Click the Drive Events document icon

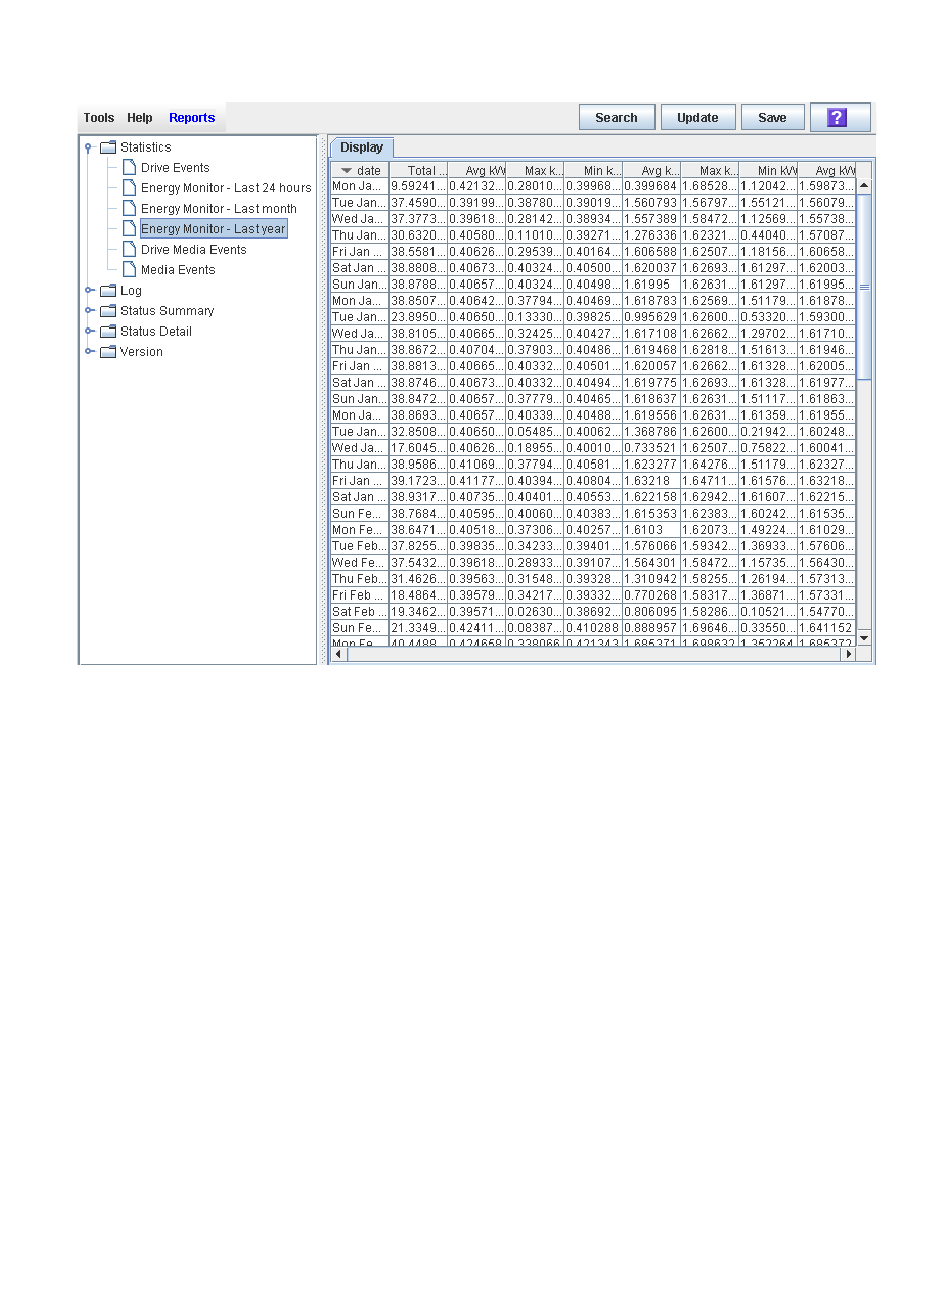pyautogui.click(x=129, y=168)
